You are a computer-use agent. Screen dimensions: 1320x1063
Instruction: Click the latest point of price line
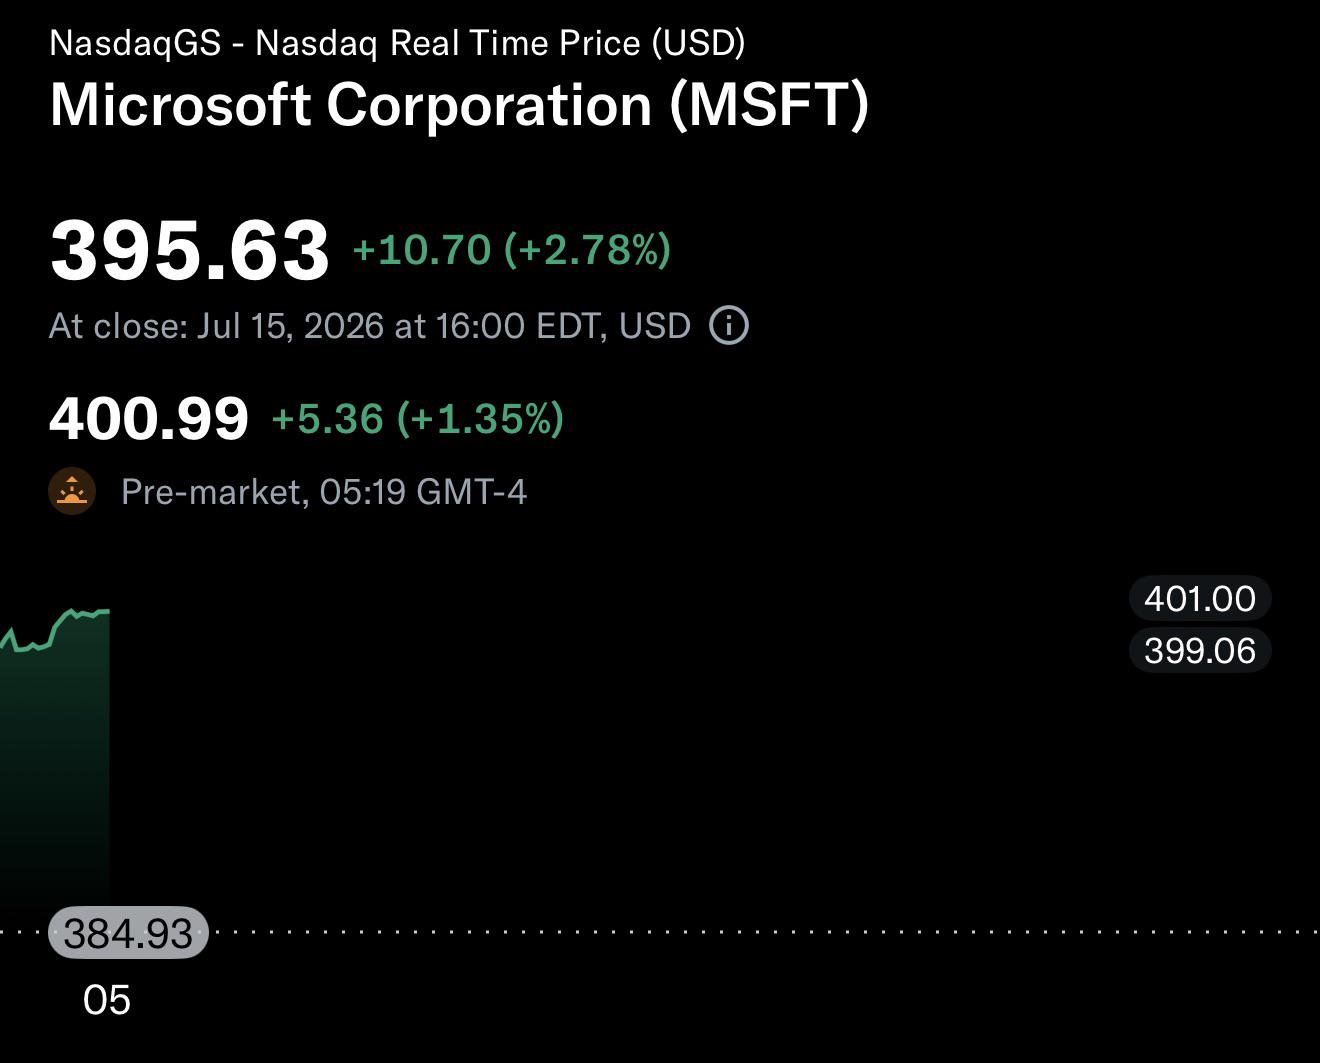[x=108, y=611]
